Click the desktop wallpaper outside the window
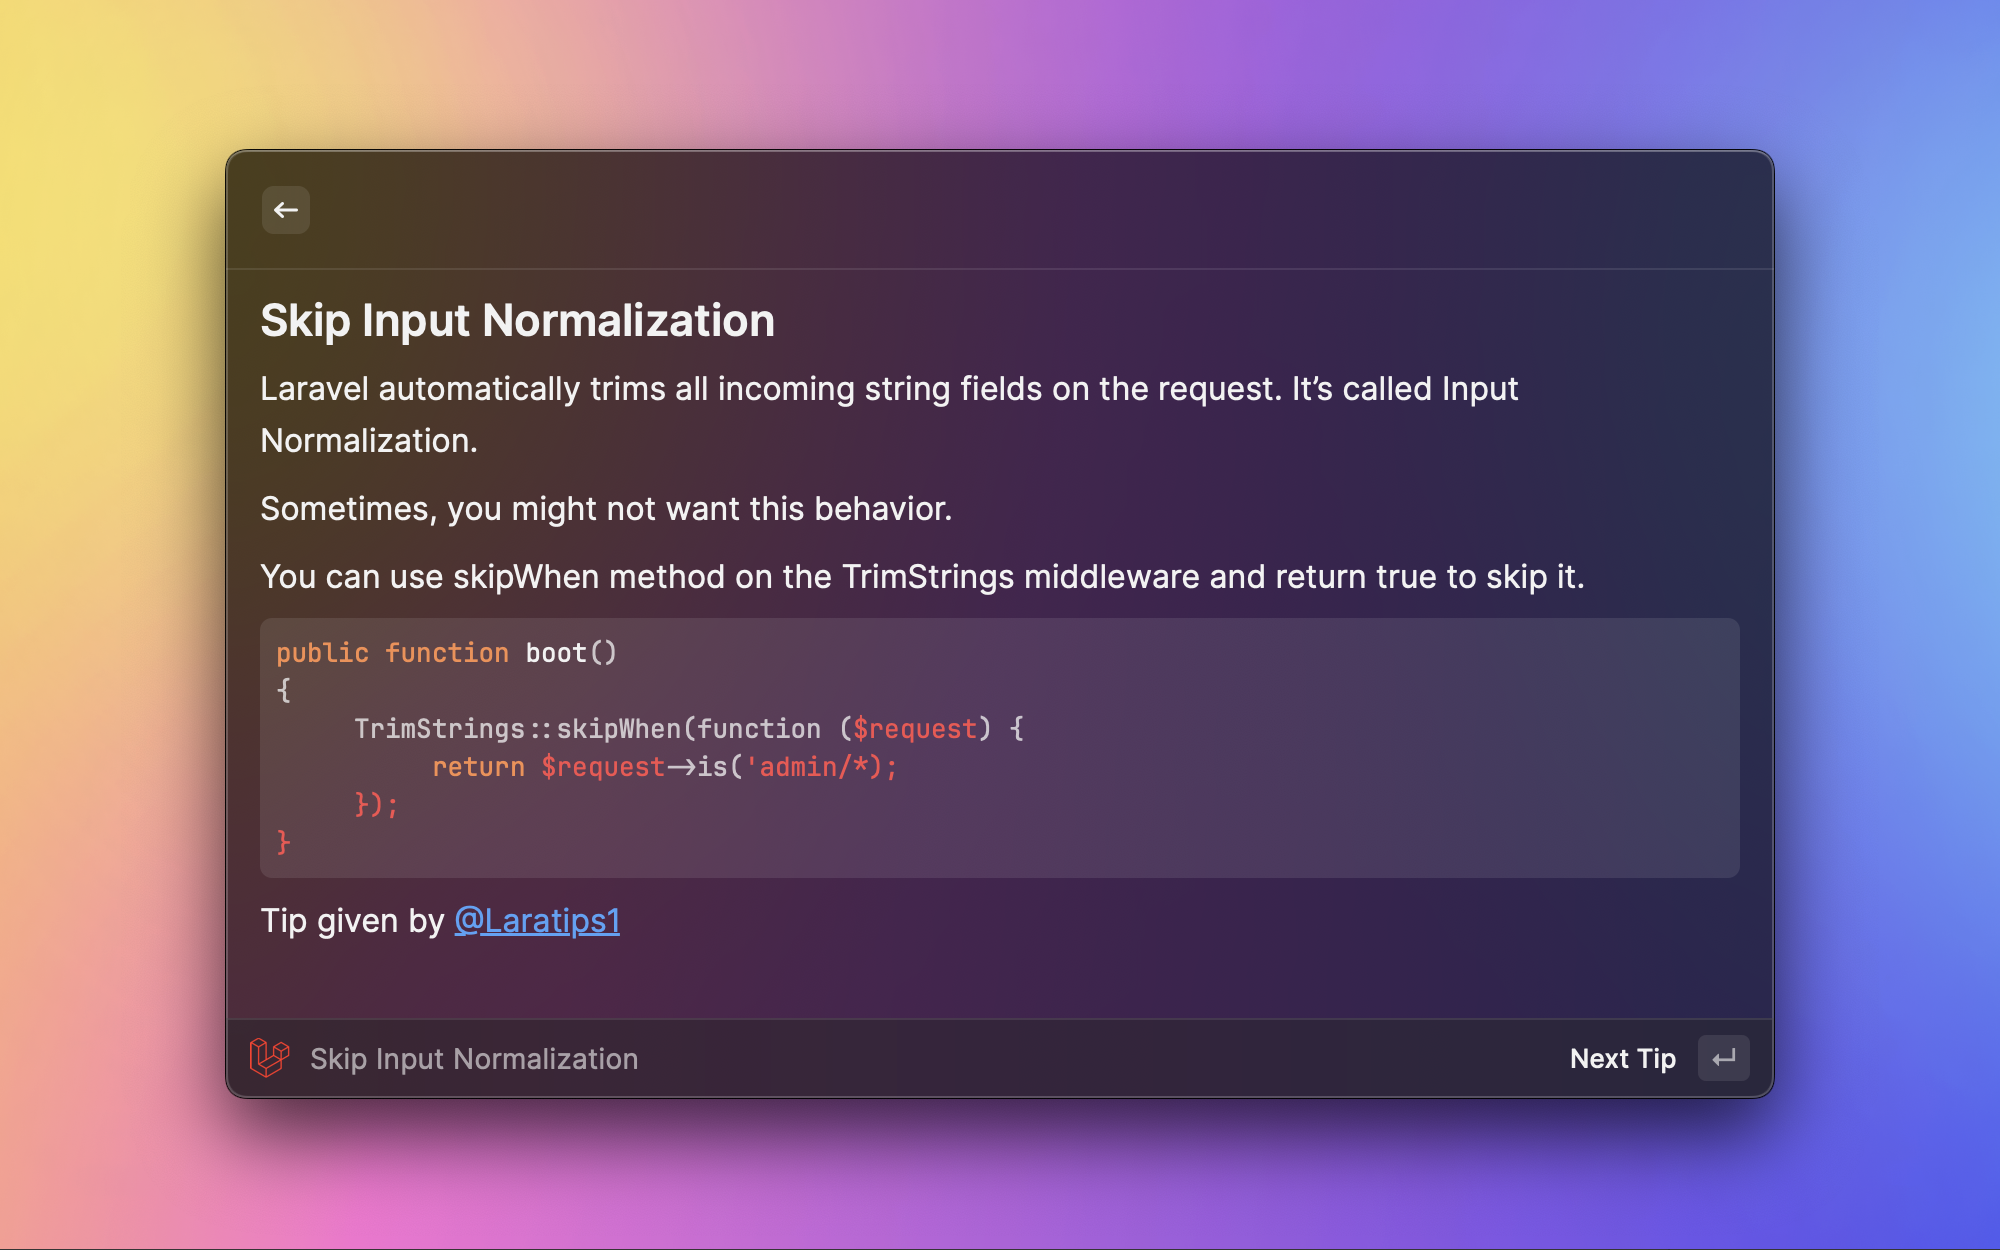Viewport: 2000px width, 1250px height. 110,600
